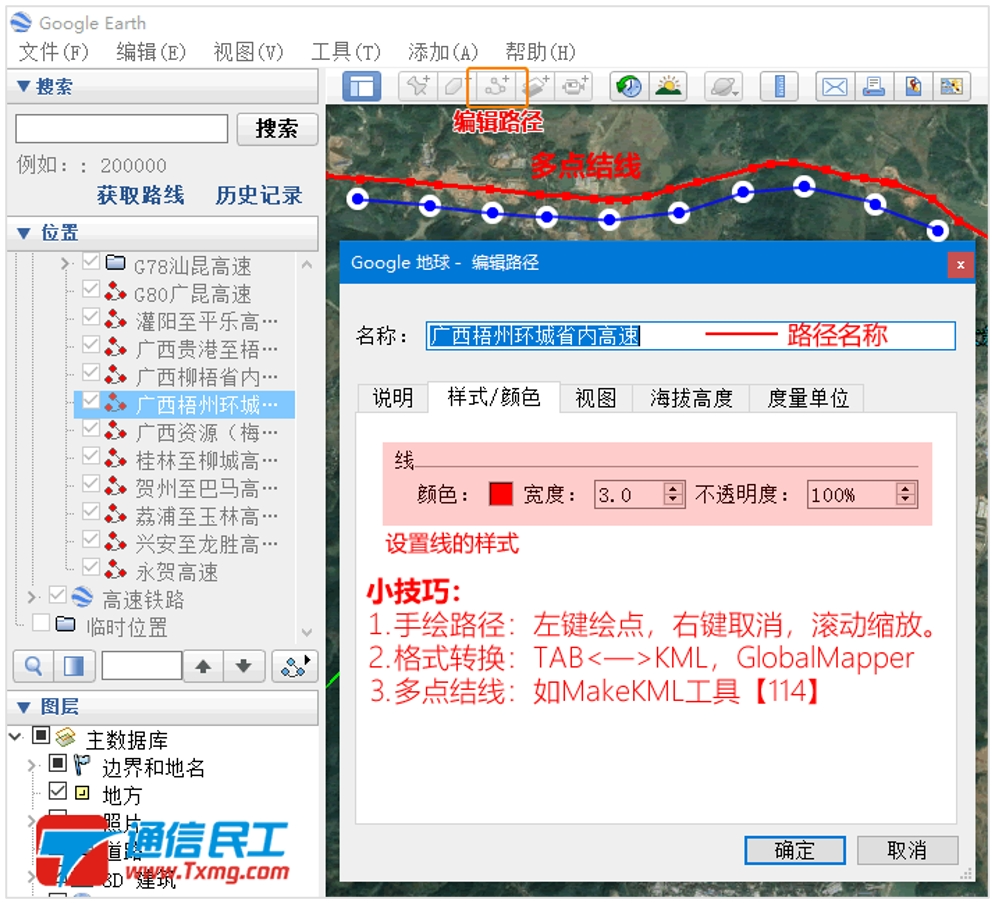The height and width of the screenshot is (903, 994).
Task: Click the Add Image Overlay toolbar icon
Action: [x=536, y=86]
